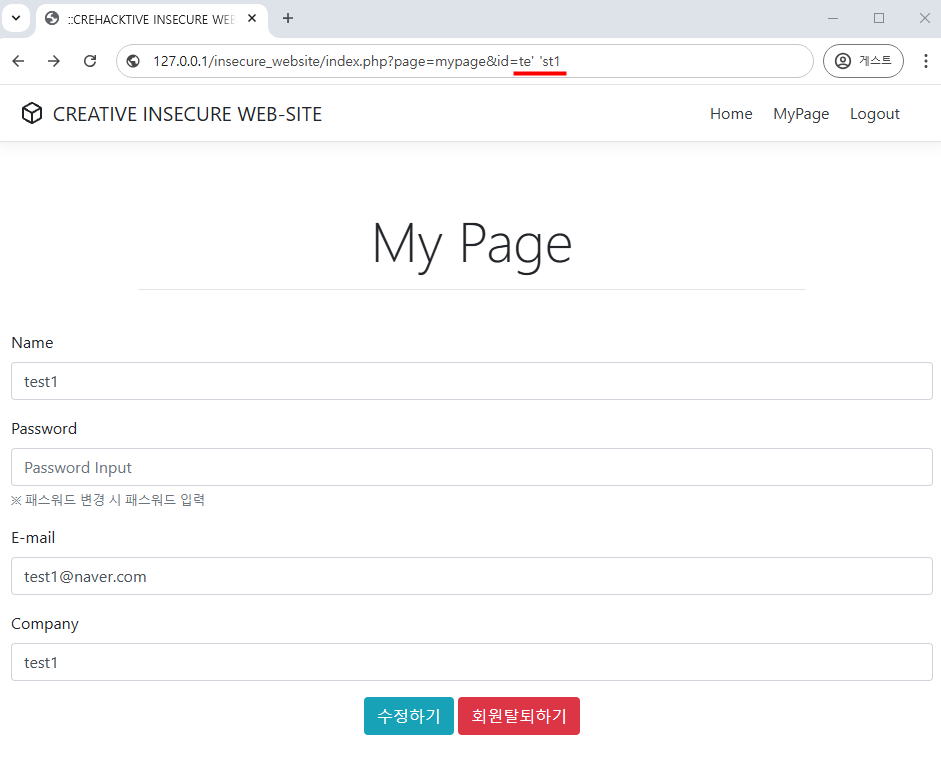Focus the E-mail input field
The height and width of the screenshot is (781, 941).
click(472, 576)
